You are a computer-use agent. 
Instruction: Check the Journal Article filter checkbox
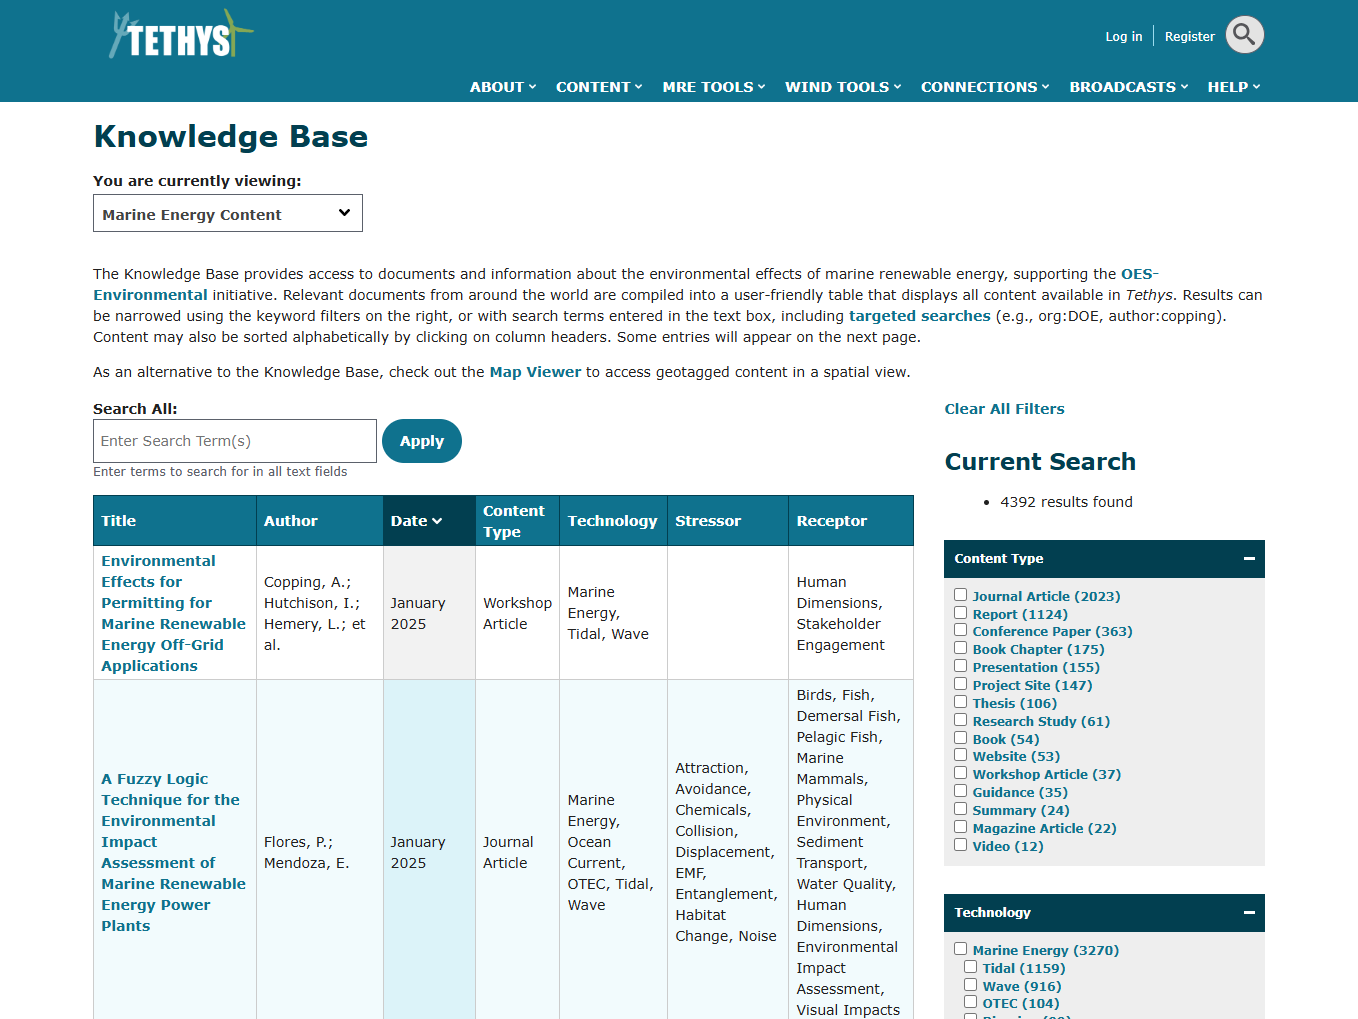pos(960,595)
